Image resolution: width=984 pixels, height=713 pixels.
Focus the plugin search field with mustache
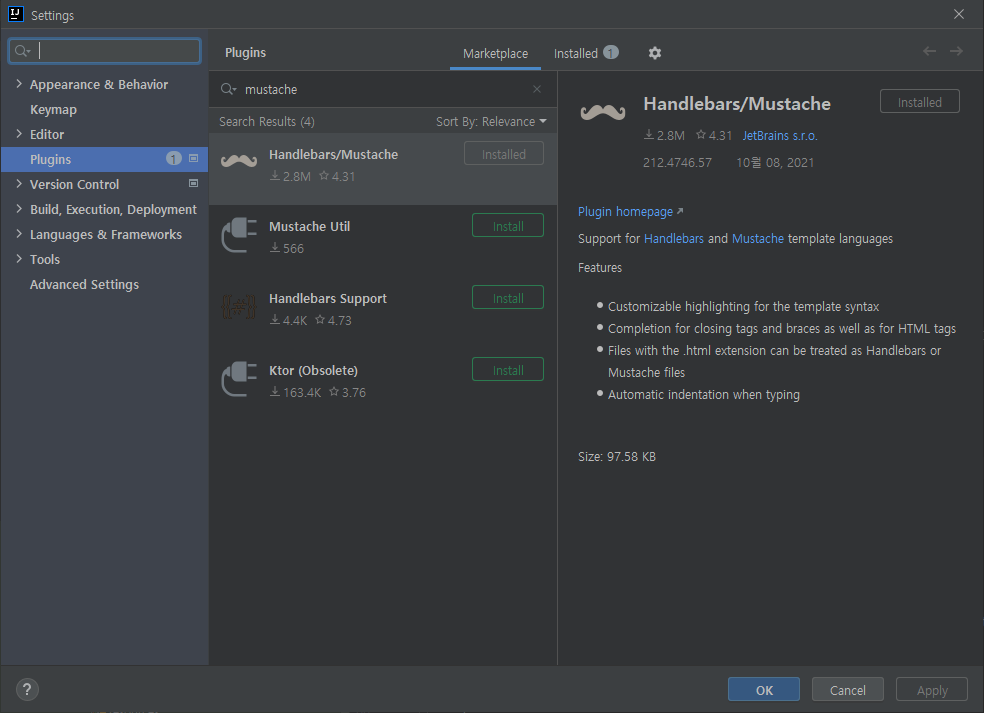point(383,89)
